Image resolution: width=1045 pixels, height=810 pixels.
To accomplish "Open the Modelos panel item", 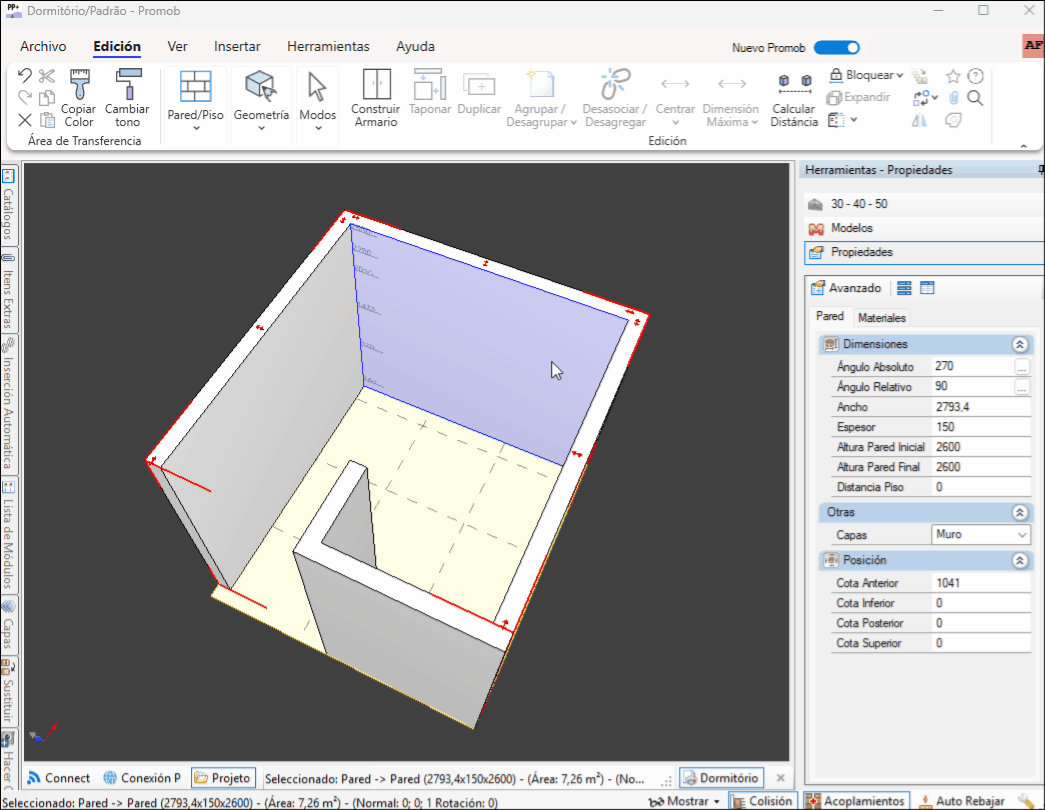I will coord(851,228).
